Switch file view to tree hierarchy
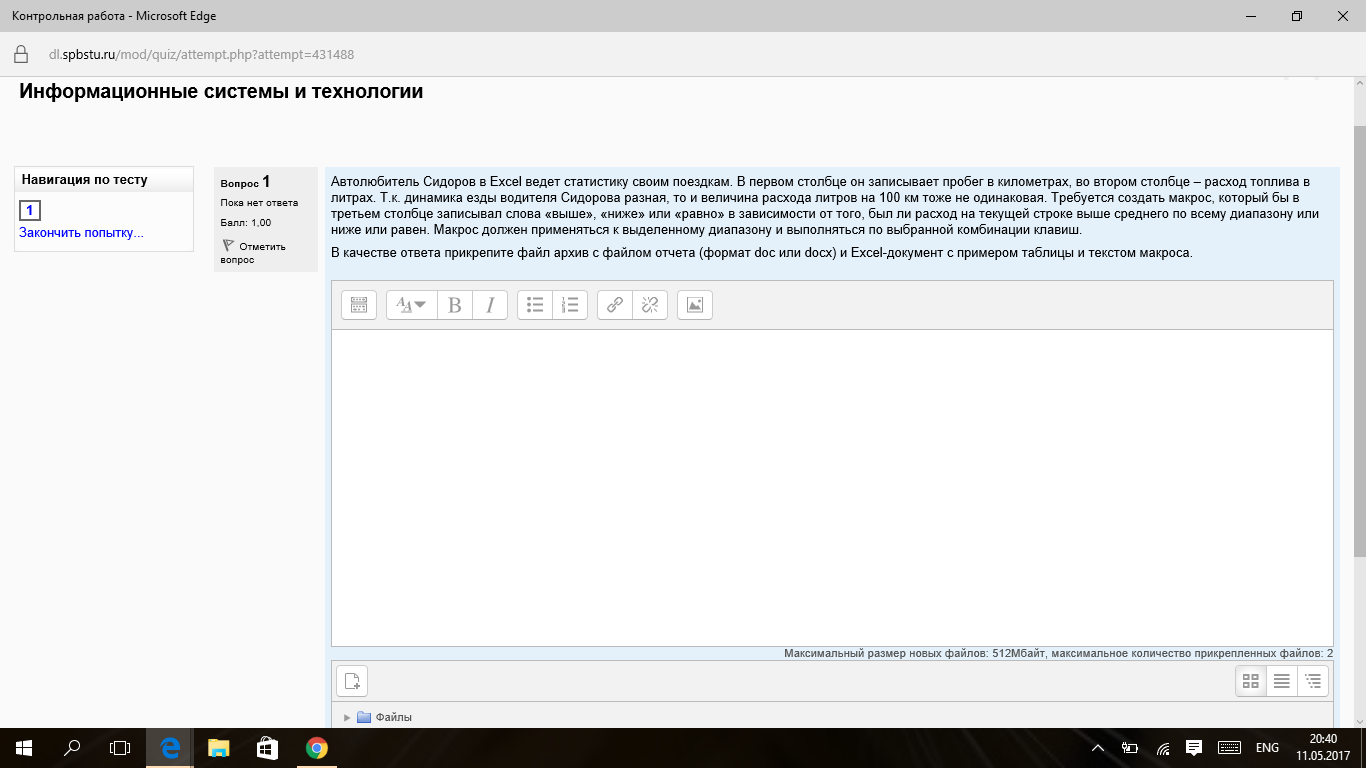Screen dimensions: 1366x768 pos(1313,681)
